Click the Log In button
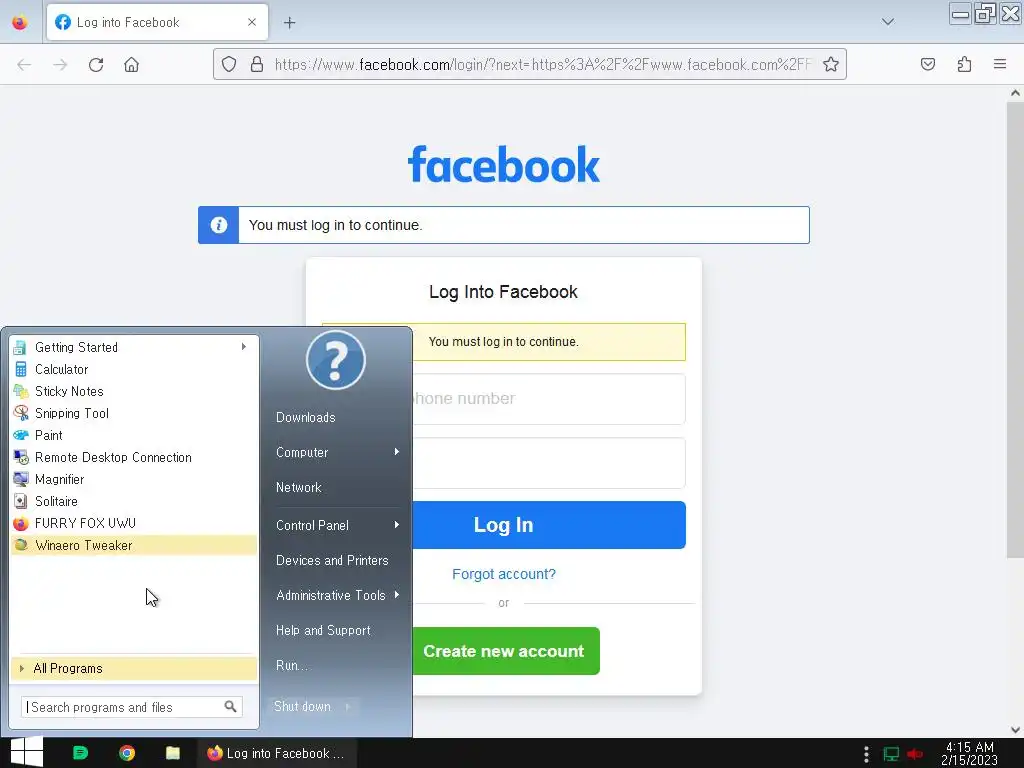Image resolution: width=1024 pixels, height=768 pixels. point(549,525)
